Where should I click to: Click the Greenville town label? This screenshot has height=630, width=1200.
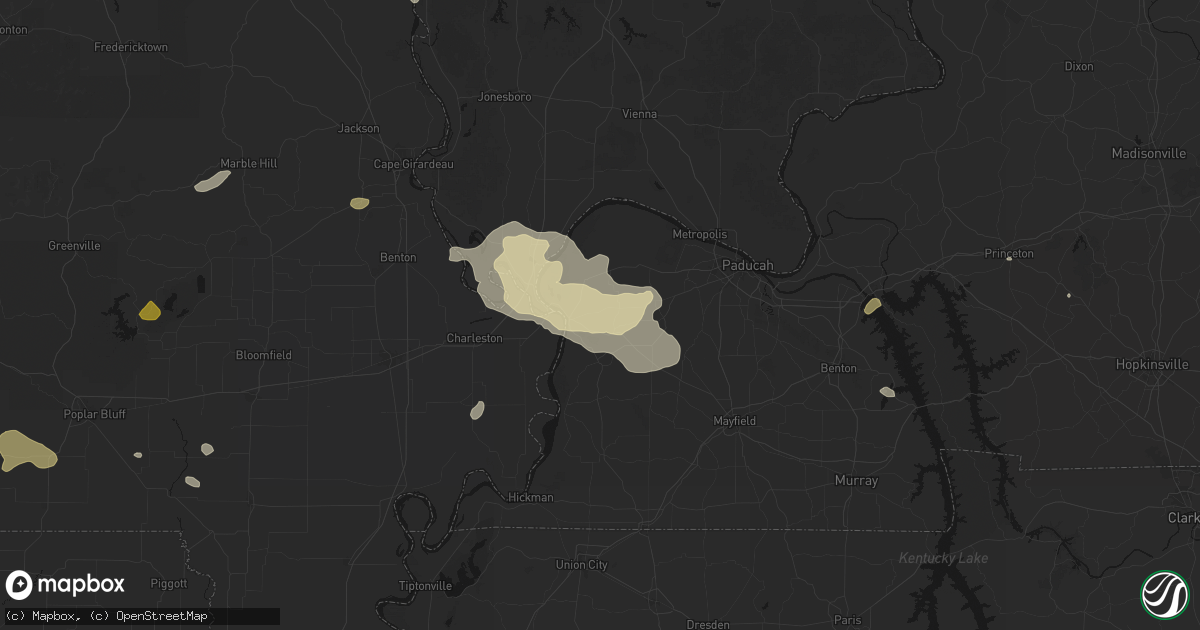74,245
